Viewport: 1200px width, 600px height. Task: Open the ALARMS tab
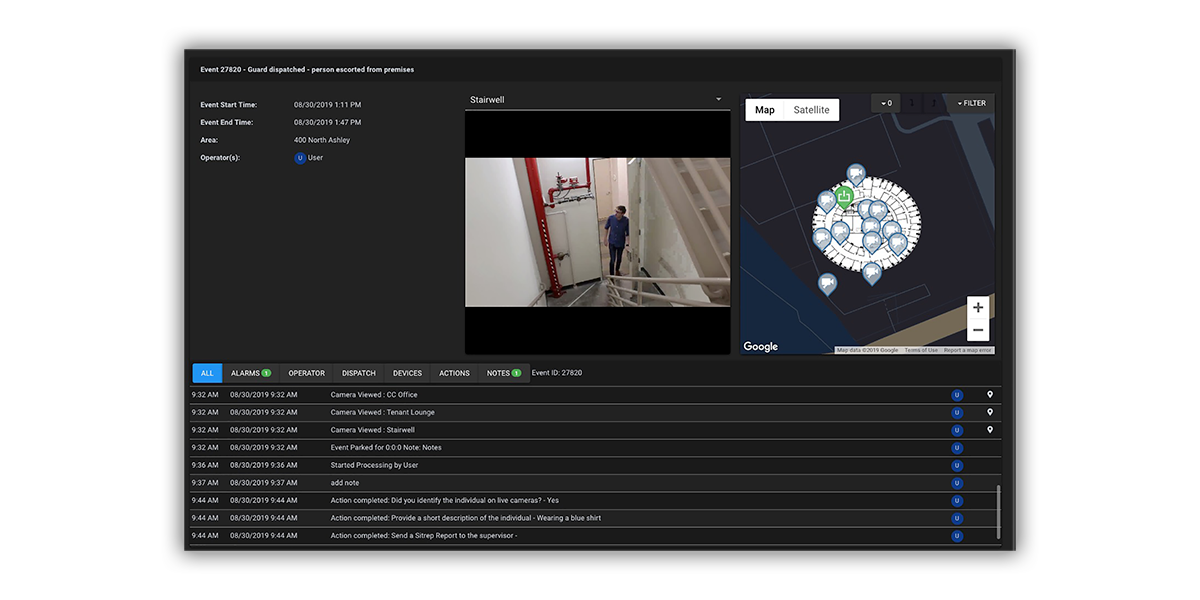pyautogui.click(x=251, y=373)
